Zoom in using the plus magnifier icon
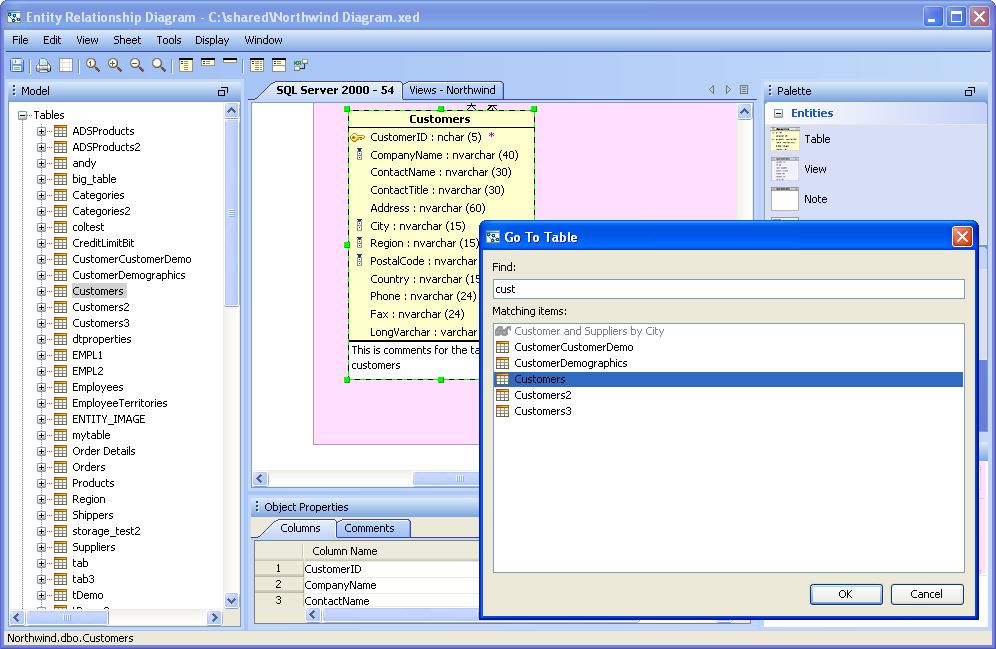This screenshot has width=996, height=649. pos(115,65)
